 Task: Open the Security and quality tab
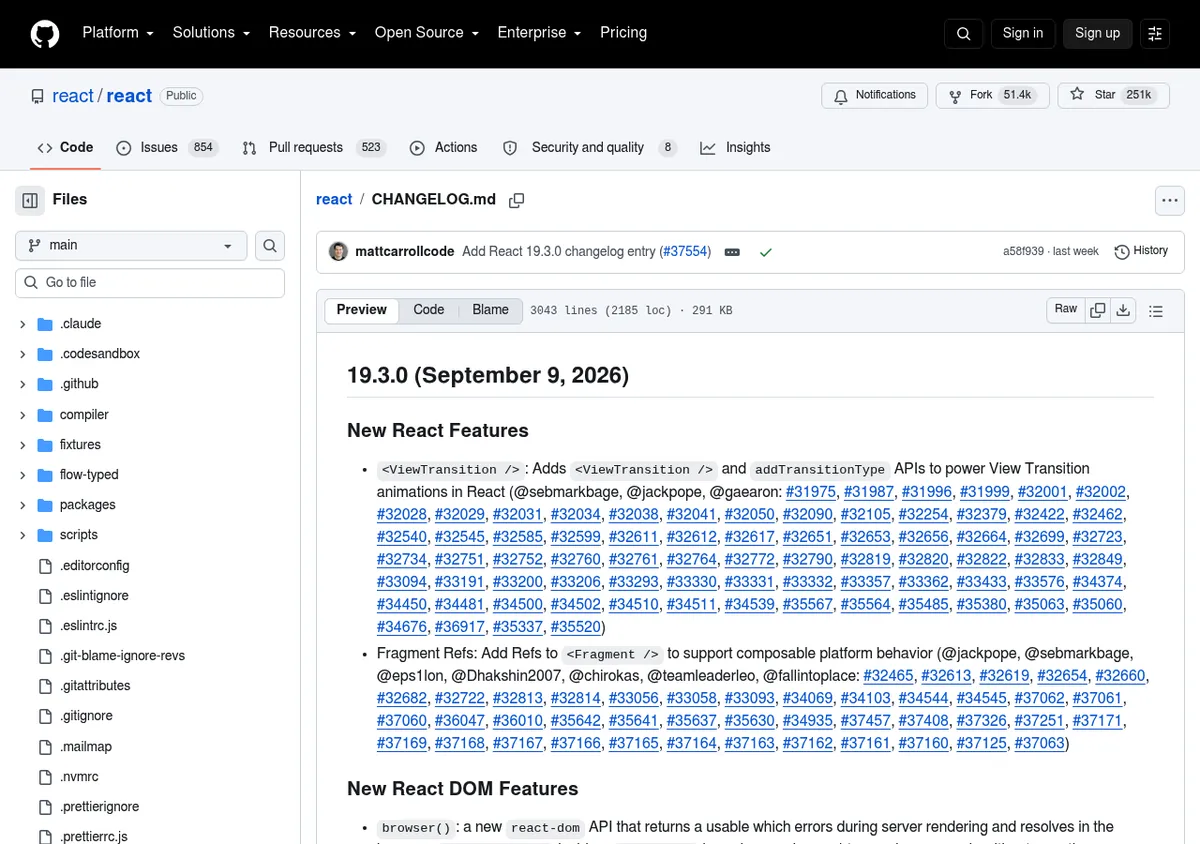pyautogui.click(x=589, y=147)
